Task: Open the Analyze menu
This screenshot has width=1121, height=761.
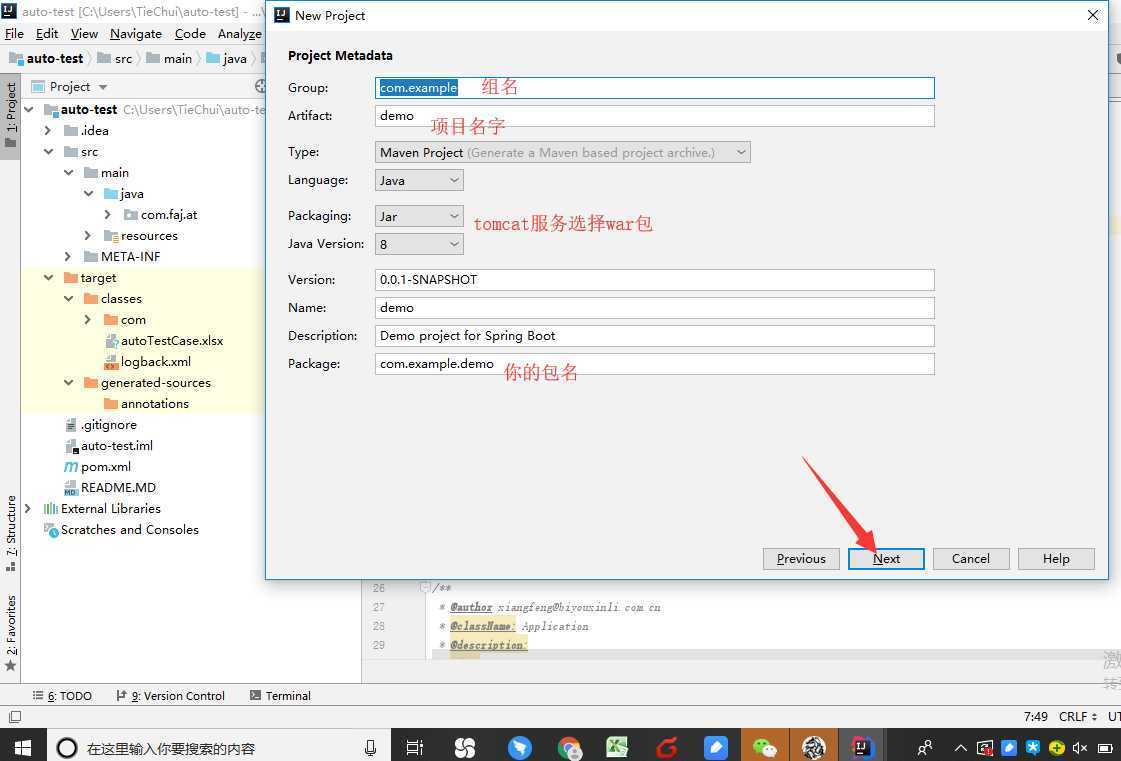Action: (x=239, y=34)
